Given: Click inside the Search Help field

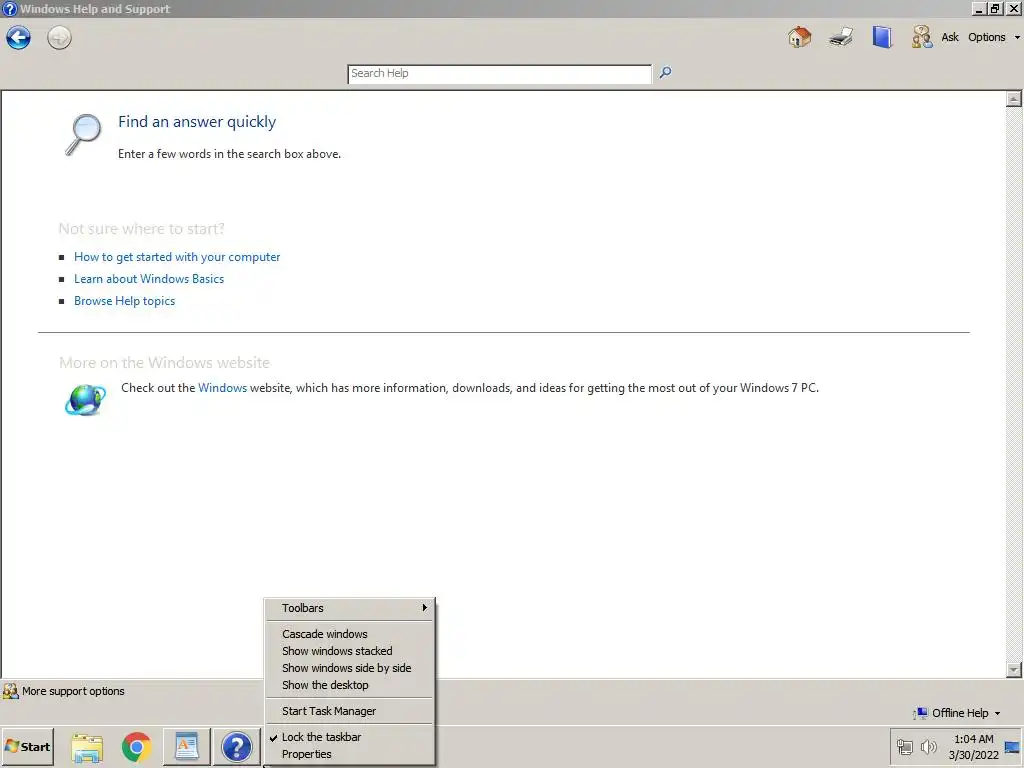Looking at the screenshot, I should 500,74.
